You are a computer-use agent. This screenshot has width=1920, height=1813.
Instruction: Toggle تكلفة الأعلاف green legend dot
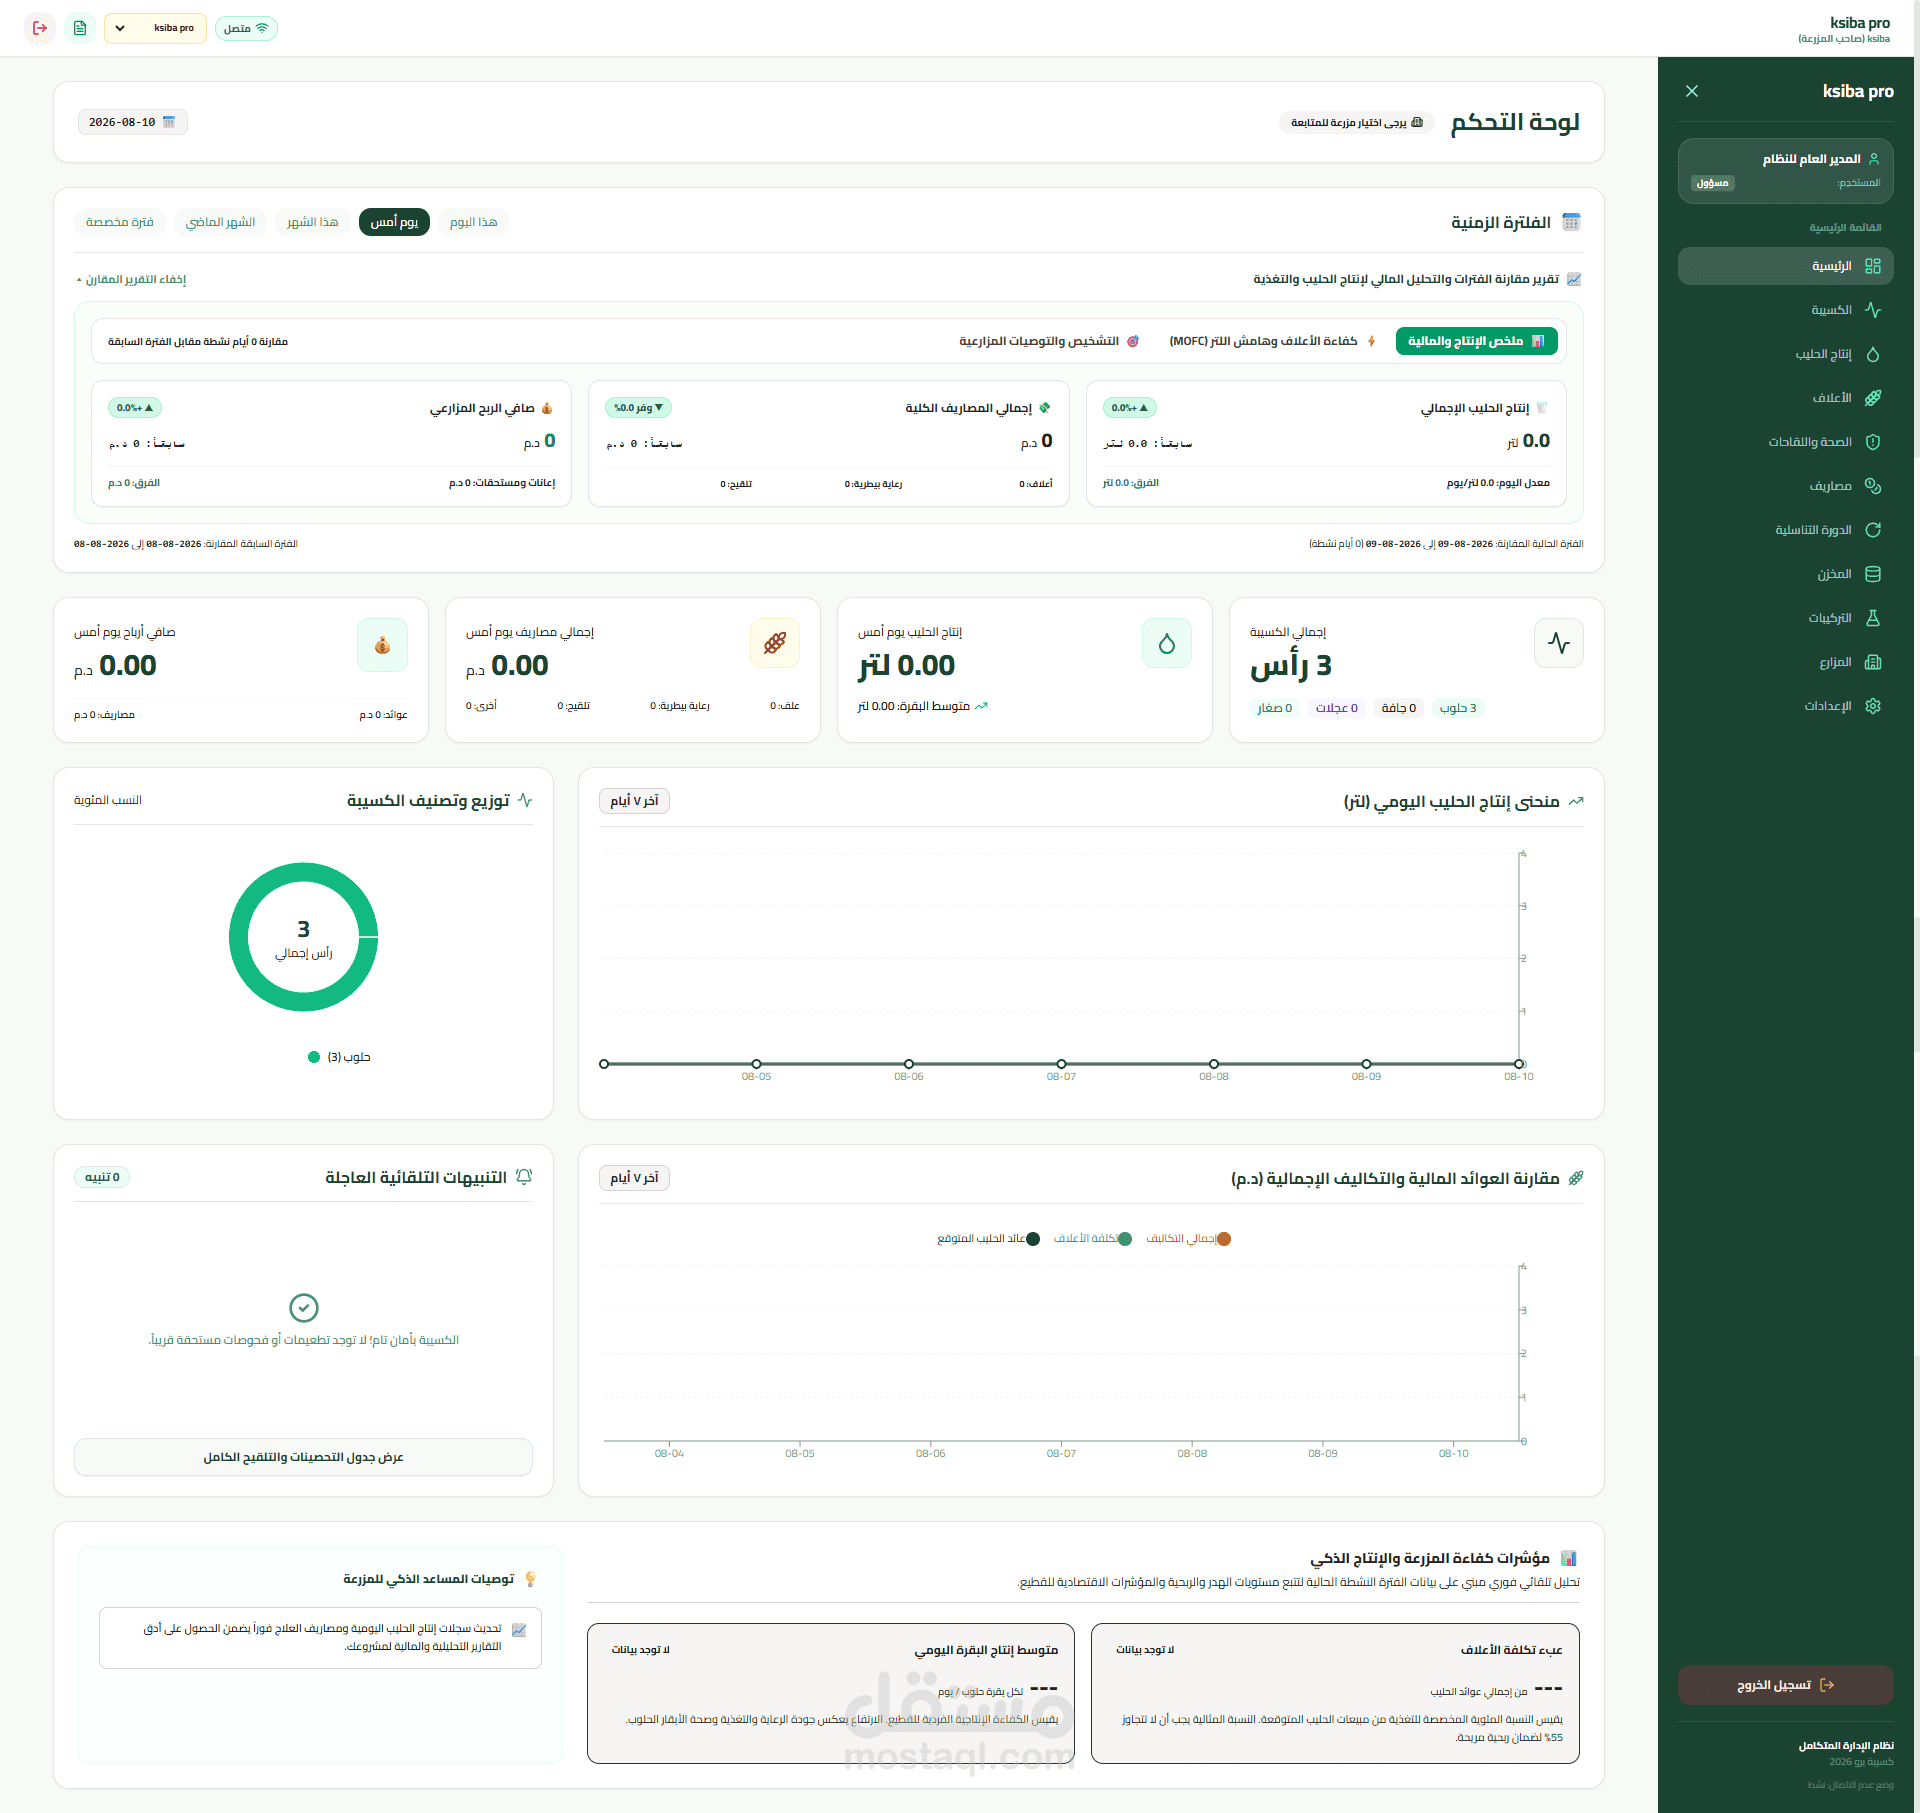(1125, 1239)
